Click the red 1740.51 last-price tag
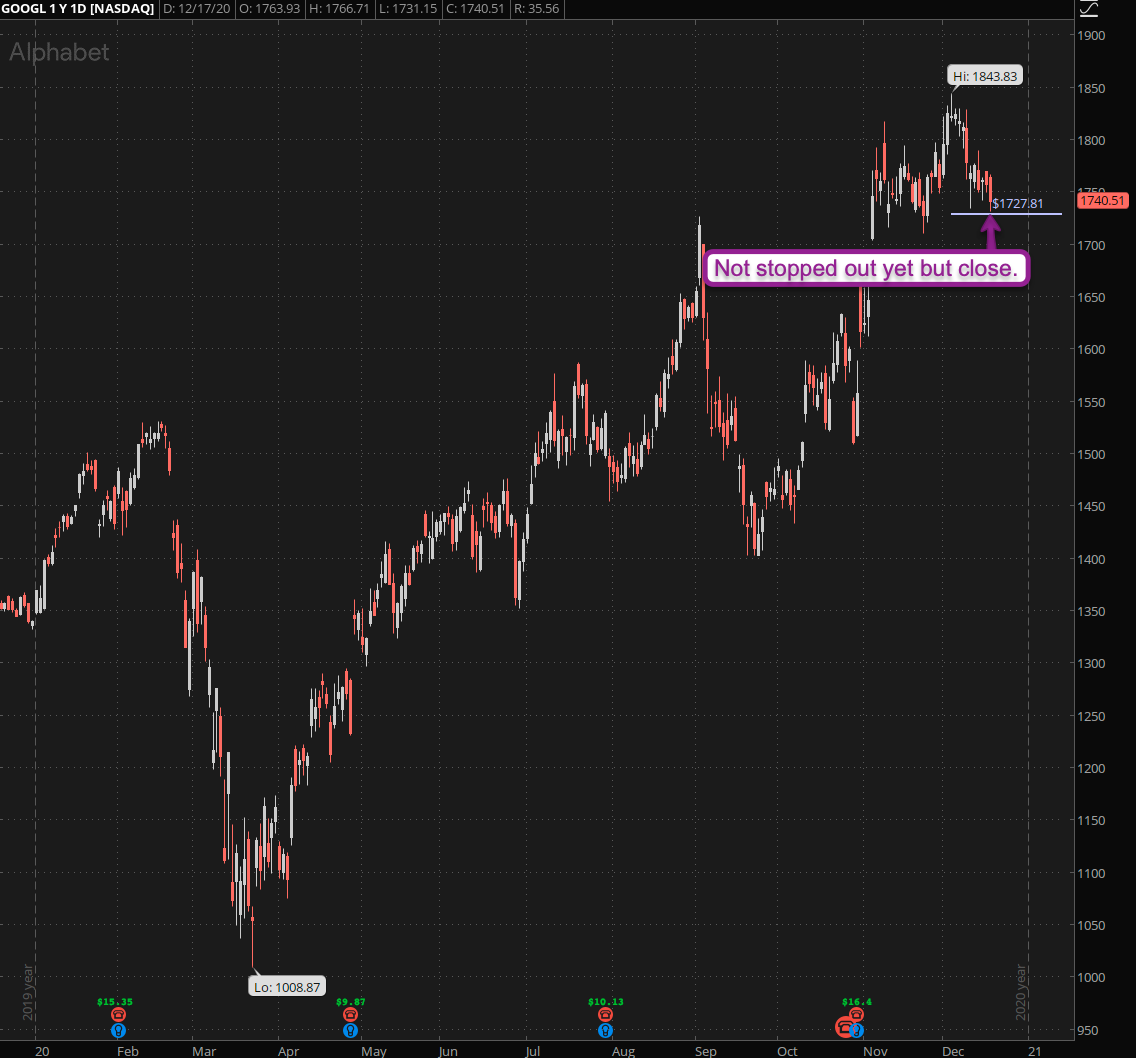 coord(1102,201)
